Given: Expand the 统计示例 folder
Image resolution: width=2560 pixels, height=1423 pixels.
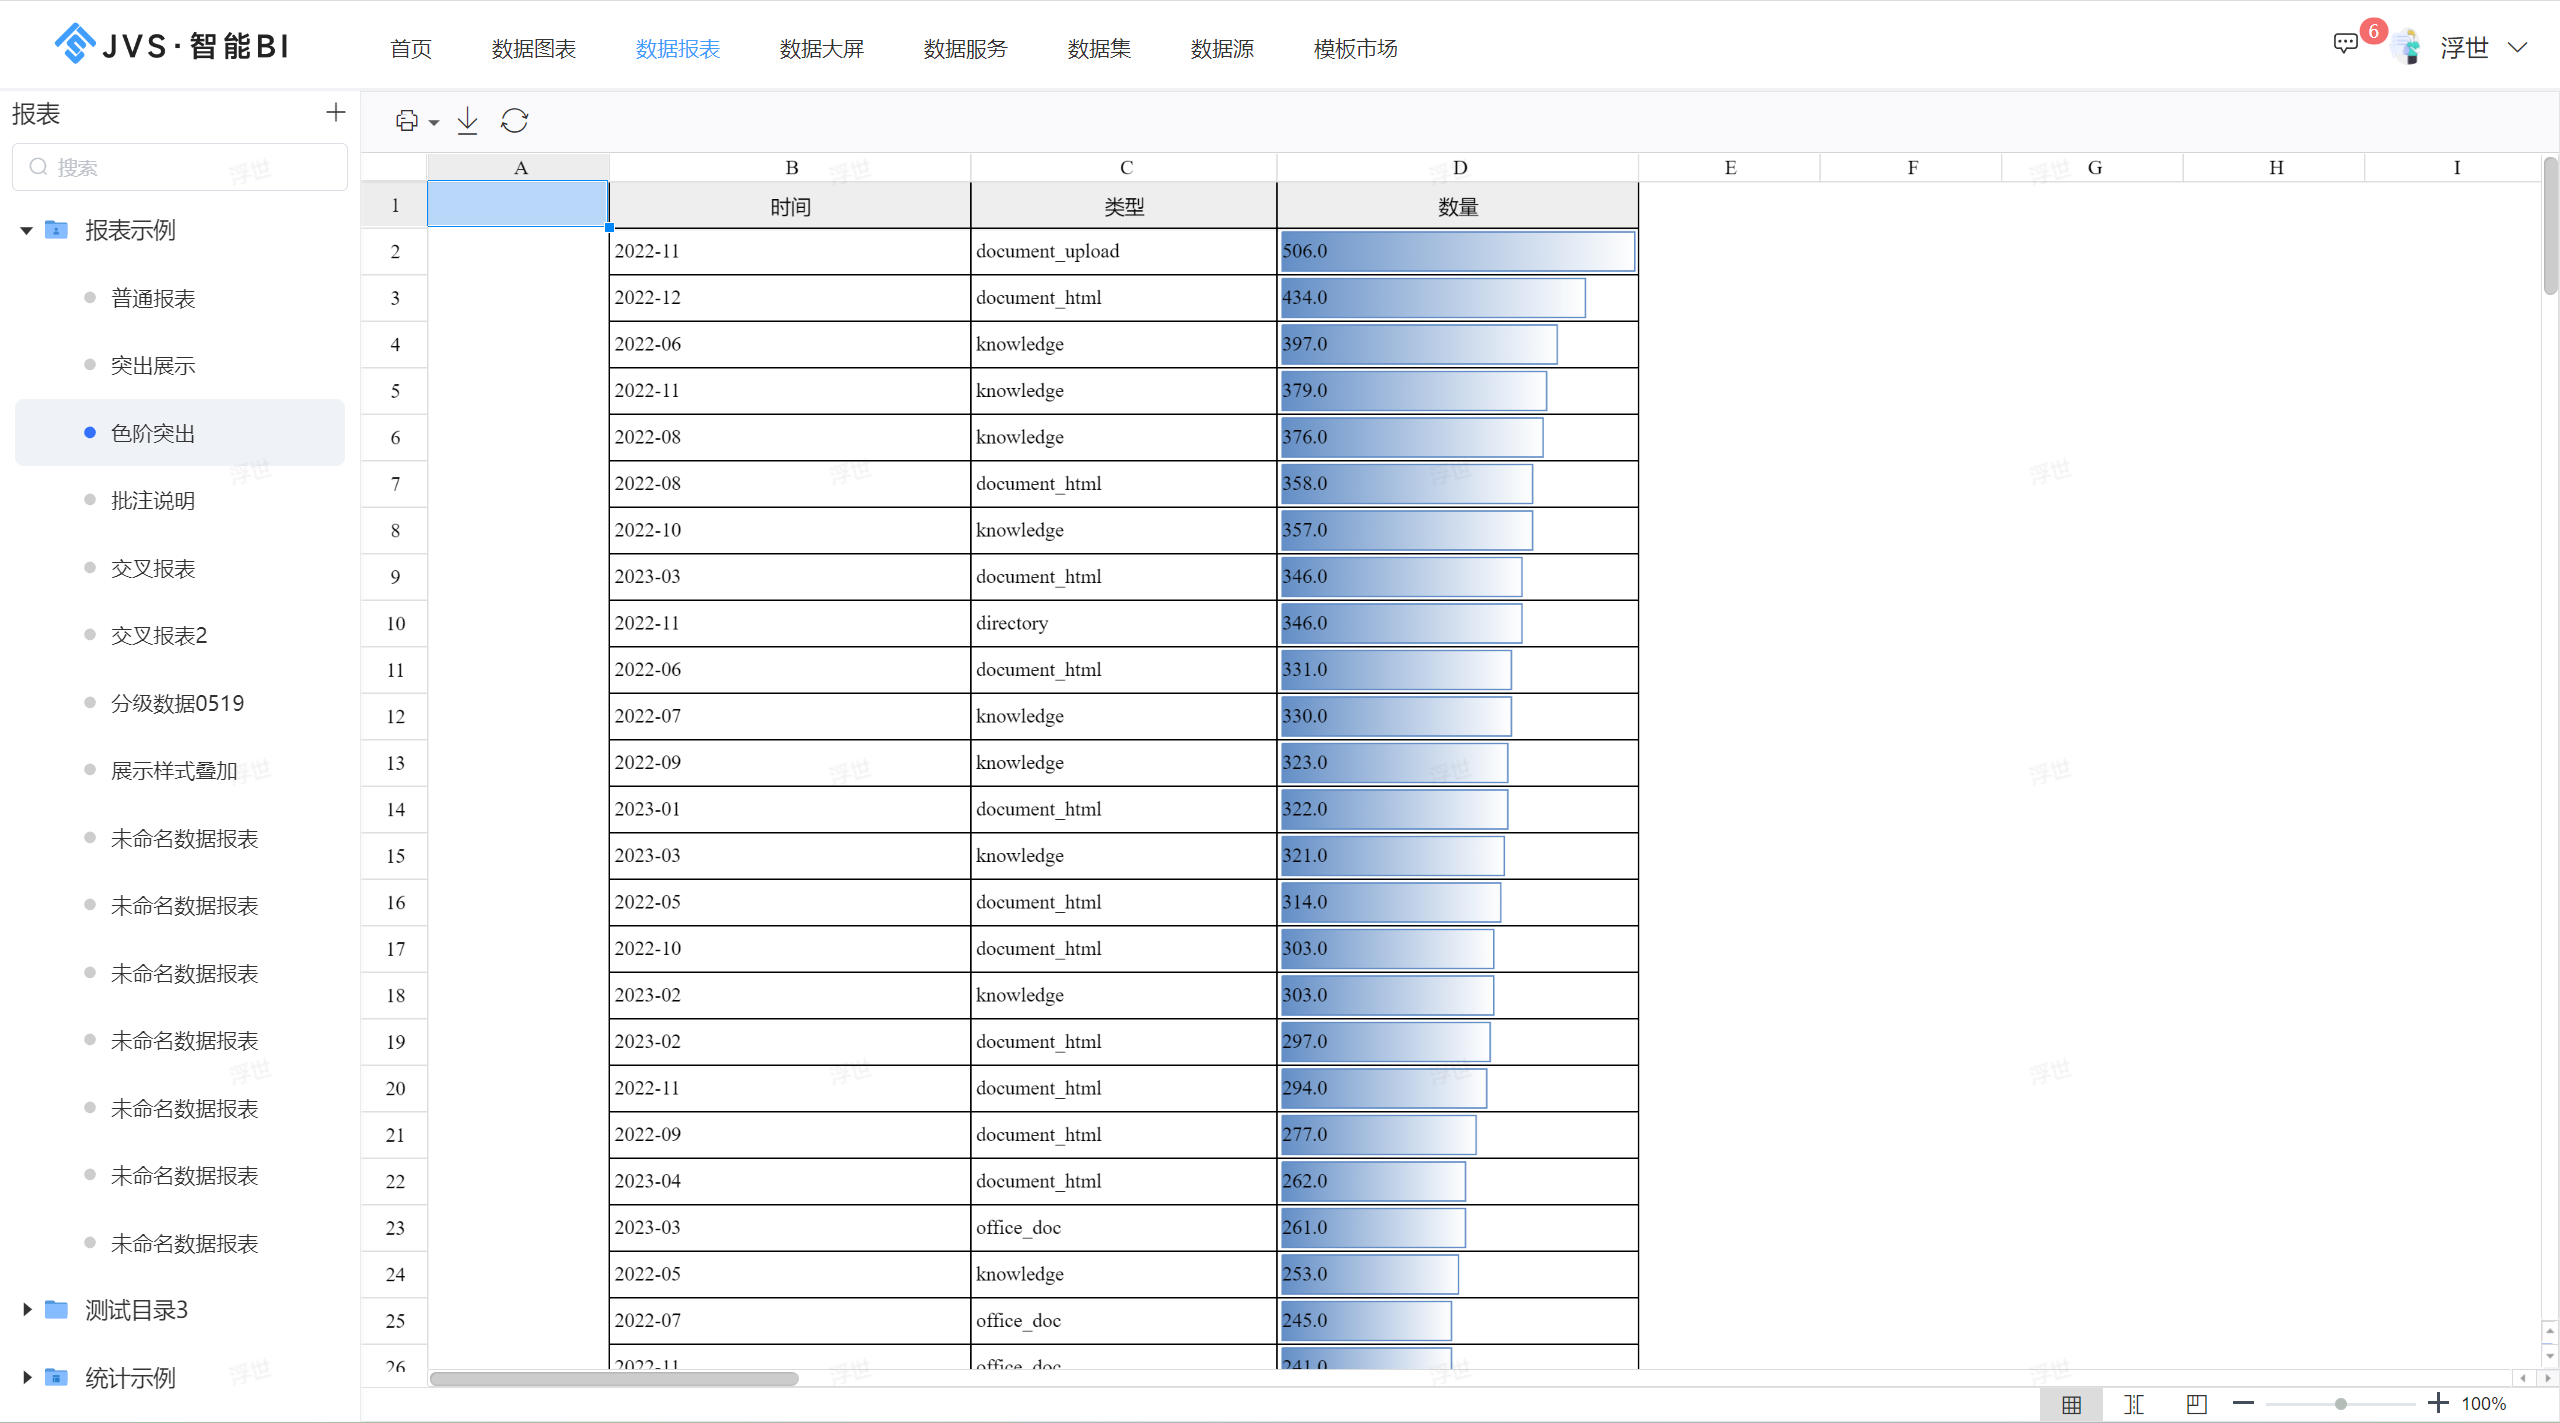Looking at the screenshot, I should click(x=27, y=1377).
